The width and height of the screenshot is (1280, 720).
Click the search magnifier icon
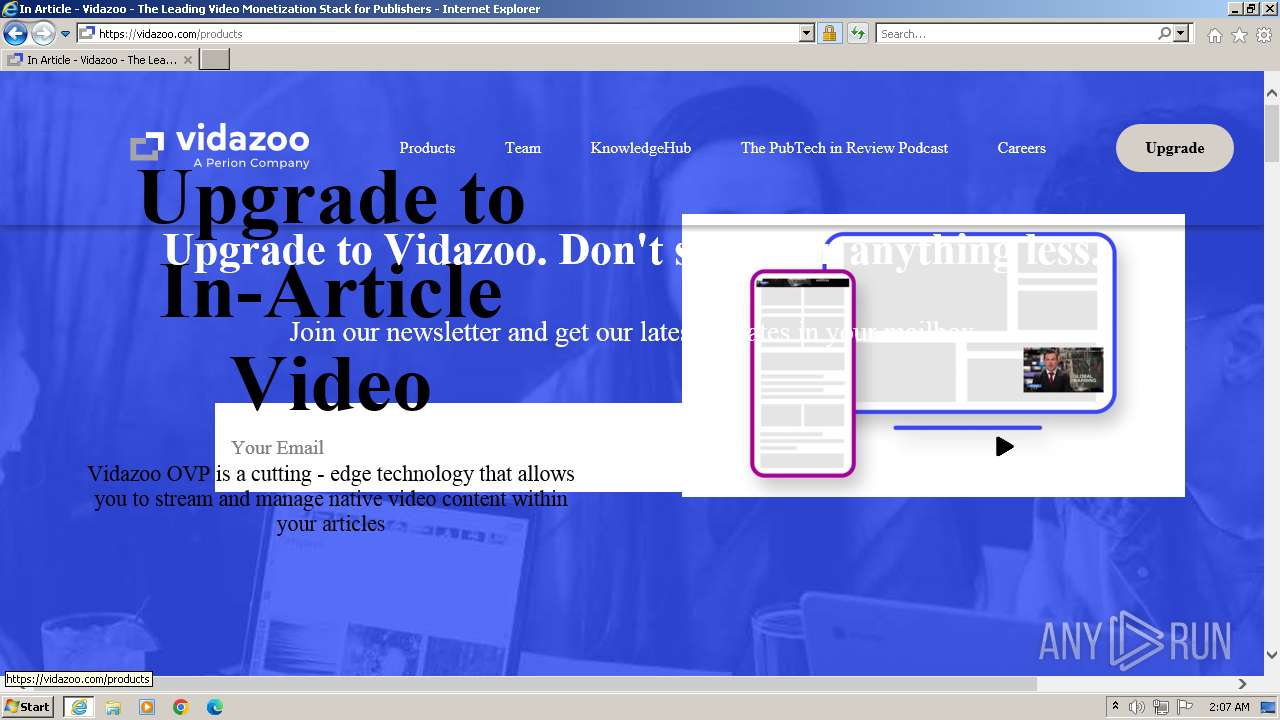point(1164,33)
